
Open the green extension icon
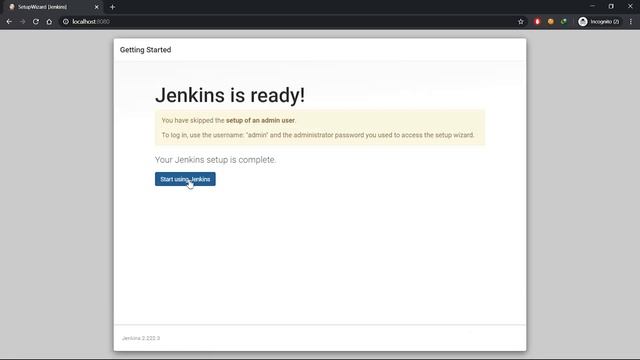point(564,22)
